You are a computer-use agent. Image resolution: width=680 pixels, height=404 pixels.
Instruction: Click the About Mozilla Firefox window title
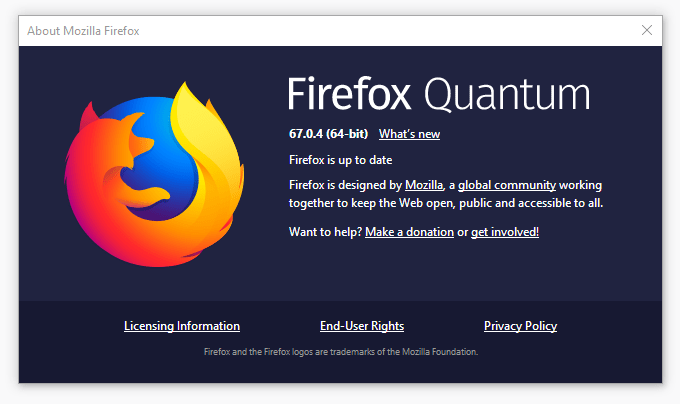click(x=83, y=31)
